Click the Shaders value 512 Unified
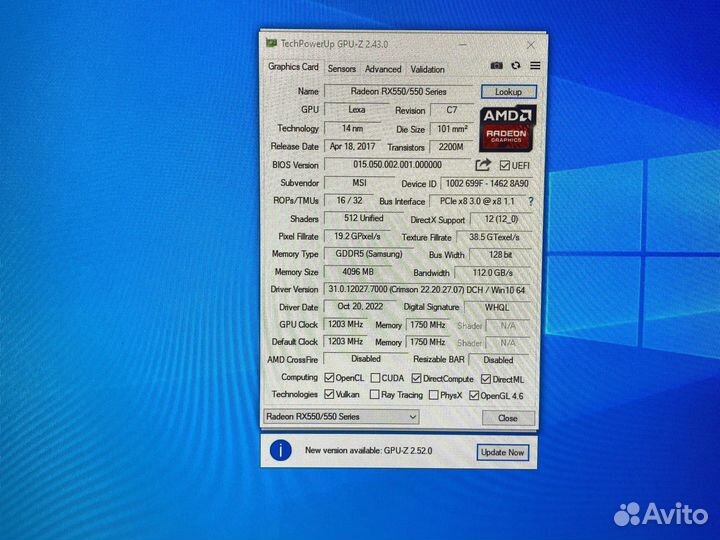 point(364,218)
